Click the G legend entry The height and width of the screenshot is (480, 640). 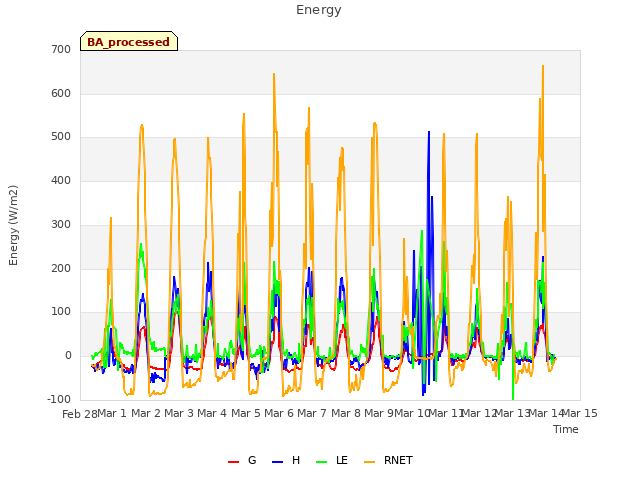(242, 460)
